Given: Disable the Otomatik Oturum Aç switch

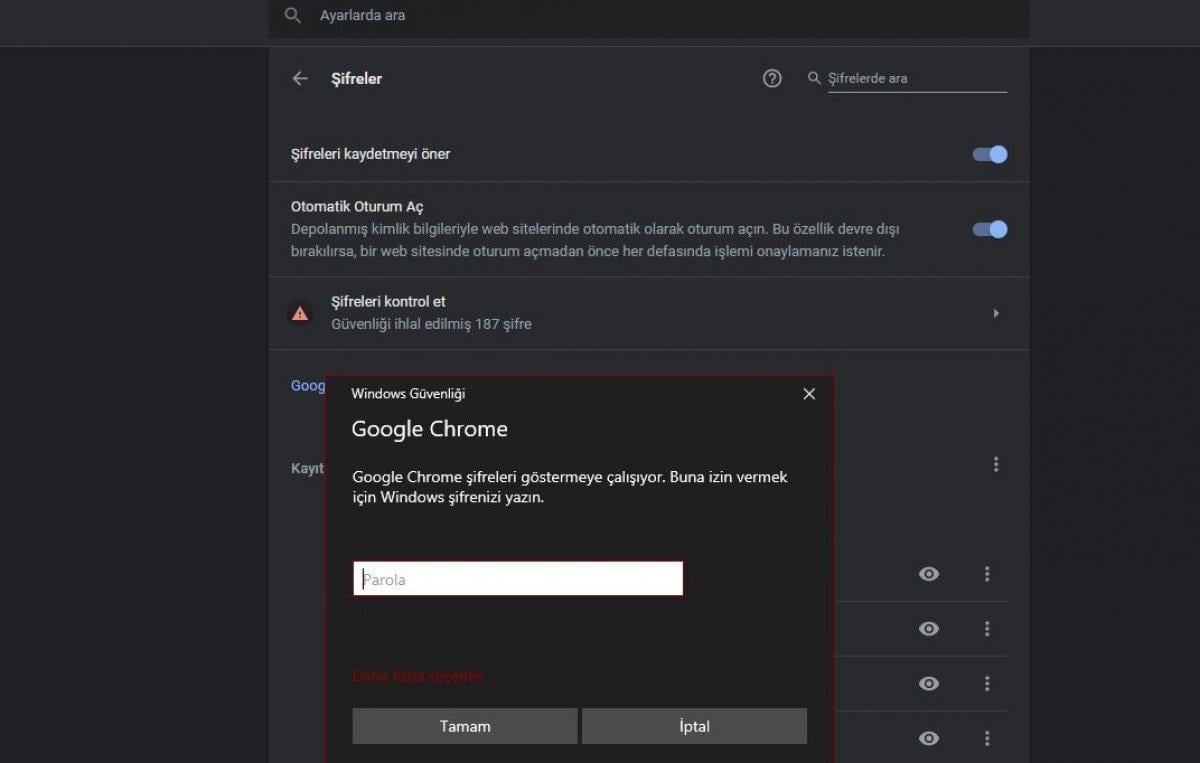Looking at the screenshot, I should point(990,229).
